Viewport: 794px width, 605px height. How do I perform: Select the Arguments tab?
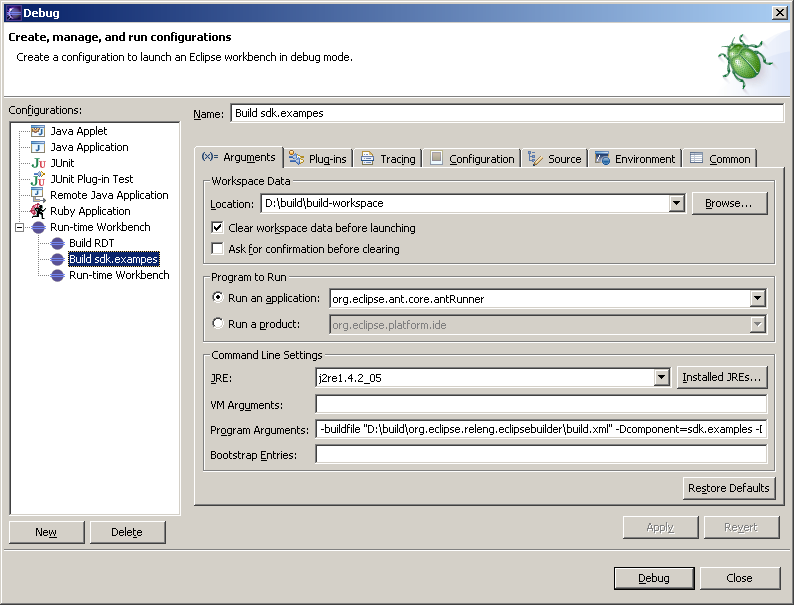239,157
